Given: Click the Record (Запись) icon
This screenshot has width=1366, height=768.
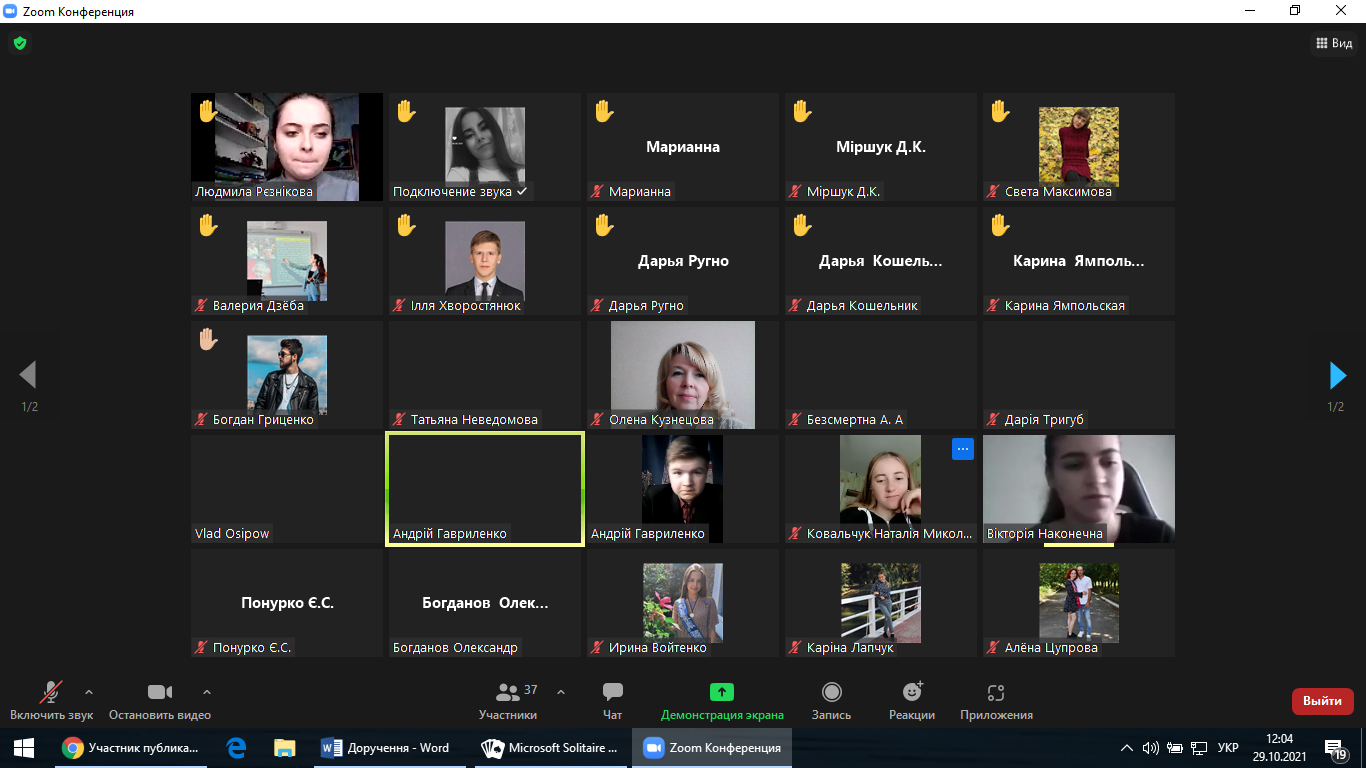Looking at the screenshot, I should 831,692.
